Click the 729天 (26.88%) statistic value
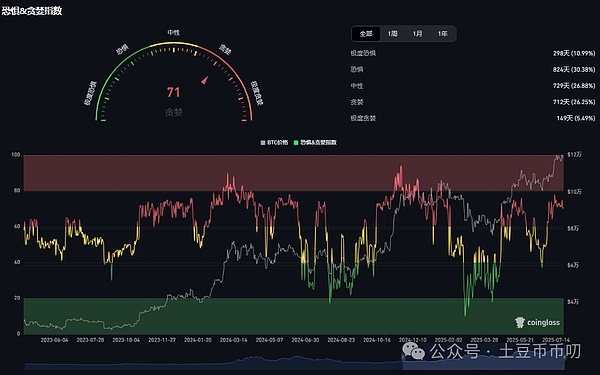Viewport: 600px width, 375px height. pyautogui.click(x=574, y=86)
